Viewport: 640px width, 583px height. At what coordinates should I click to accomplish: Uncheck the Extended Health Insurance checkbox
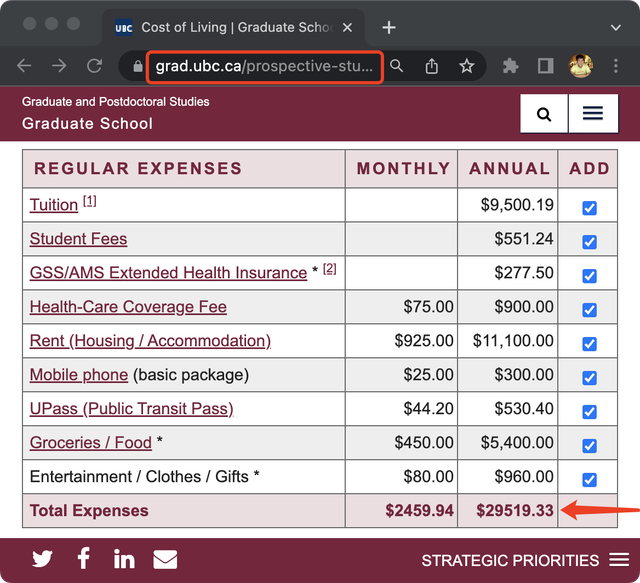coord(589,276)
